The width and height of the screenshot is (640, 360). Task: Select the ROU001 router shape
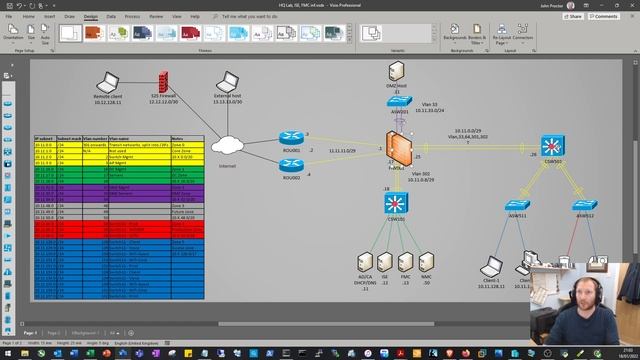pyautogui.click(x=291, y=138)
